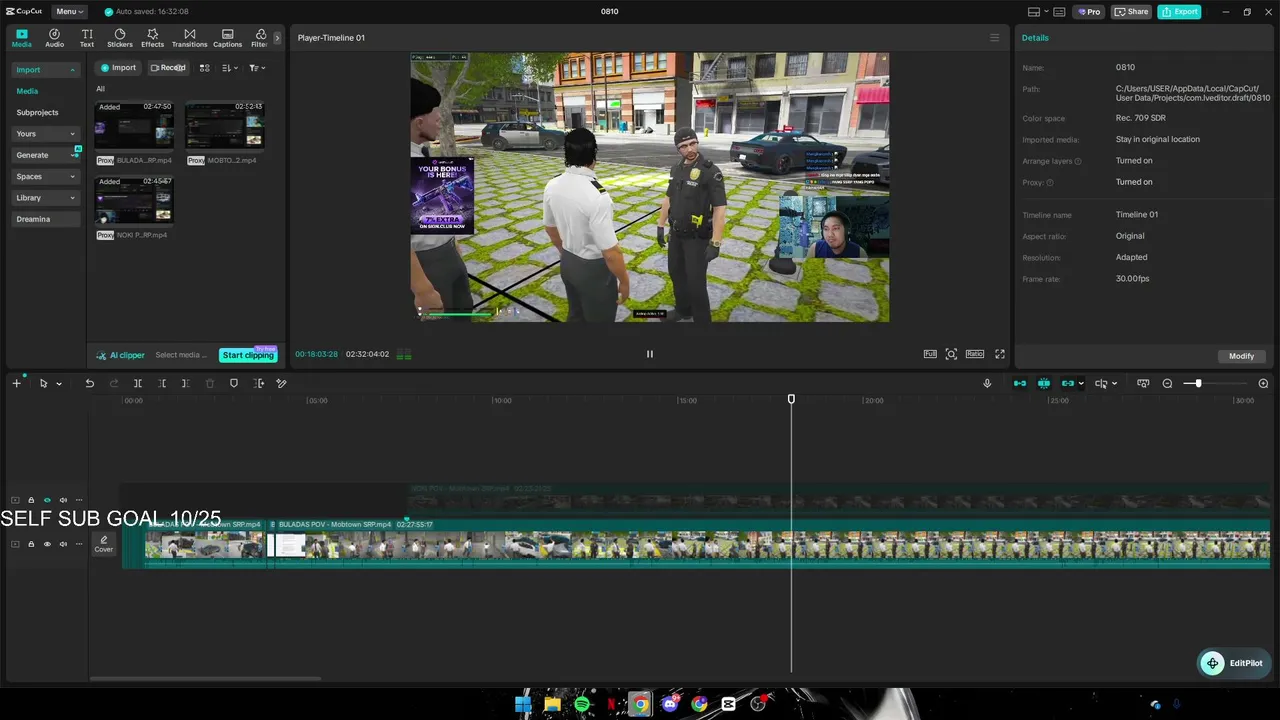Open the Stickers tab
Screen dimensions: 1280x720
click(x=120, y=38)
